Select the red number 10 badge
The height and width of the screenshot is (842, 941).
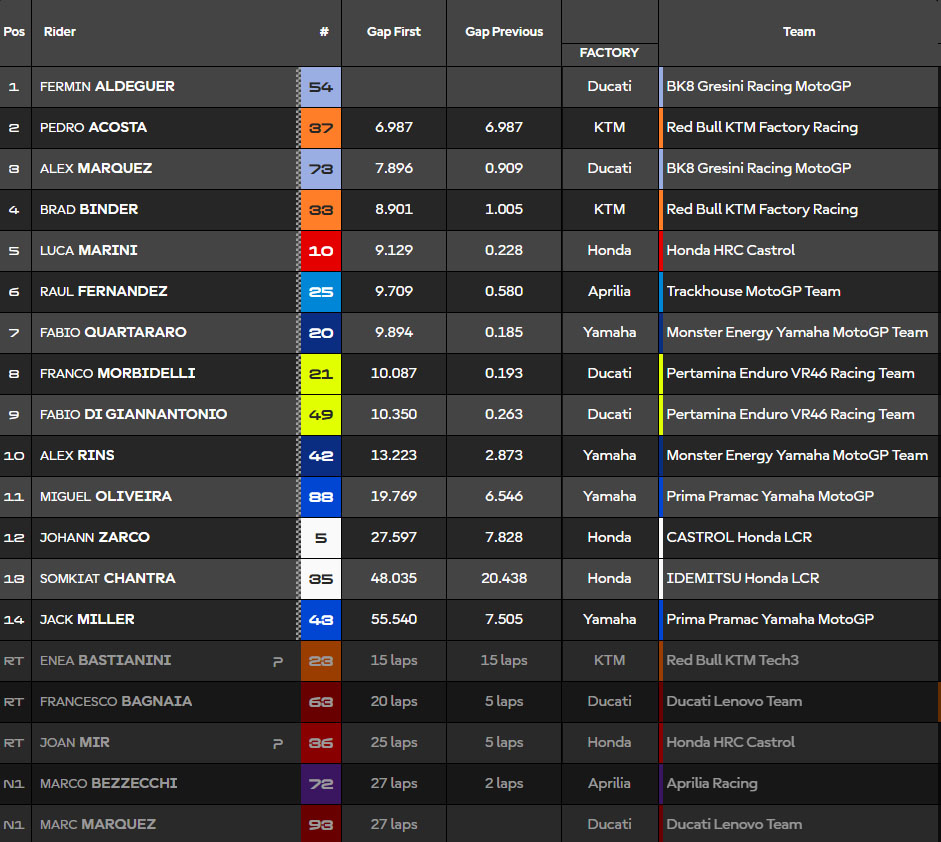(x=321, y=251)
